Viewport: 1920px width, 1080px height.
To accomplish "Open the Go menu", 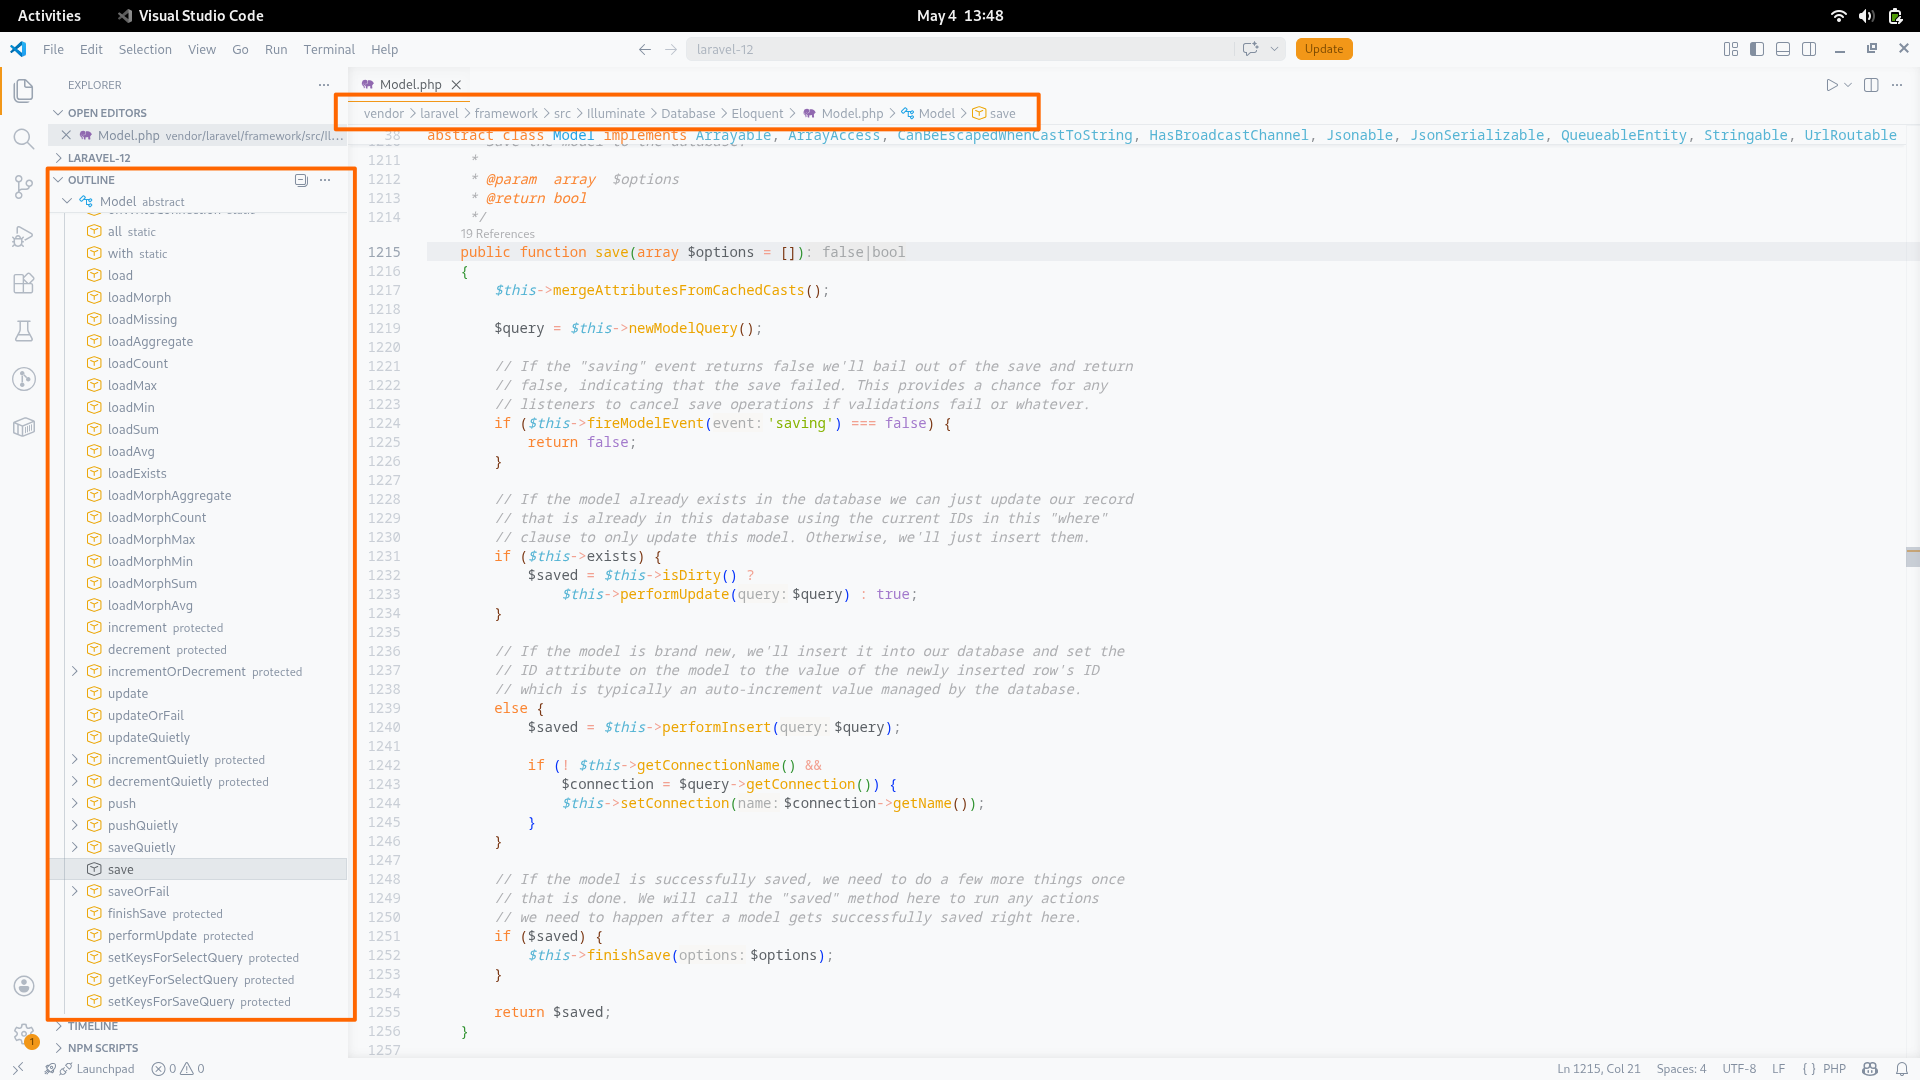I will [x=240, y=49].
